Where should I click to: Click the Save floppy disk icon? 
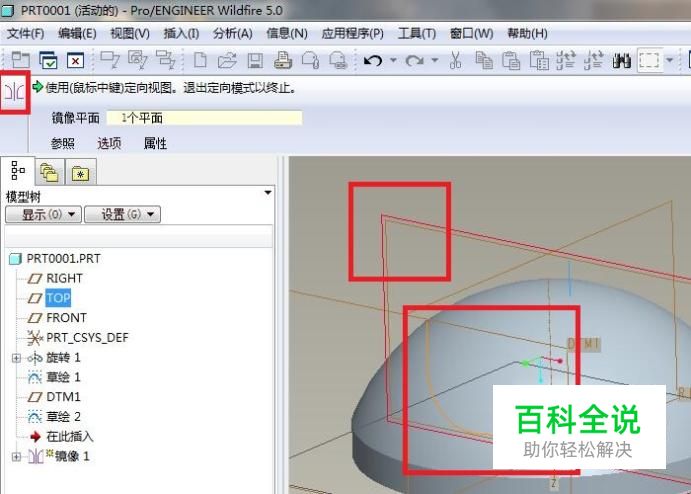(x=255, y=60)
